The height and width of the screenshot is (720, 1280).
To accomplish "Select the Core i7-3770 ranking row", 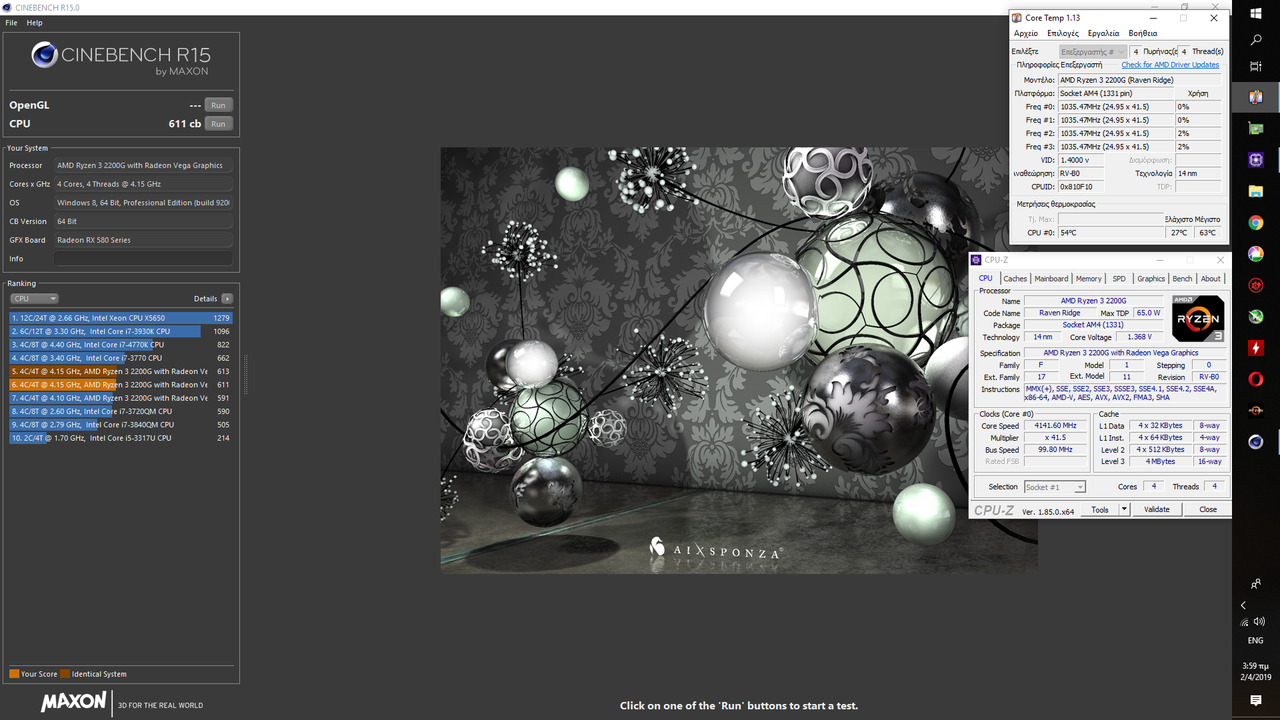I will tap(121, 358).
